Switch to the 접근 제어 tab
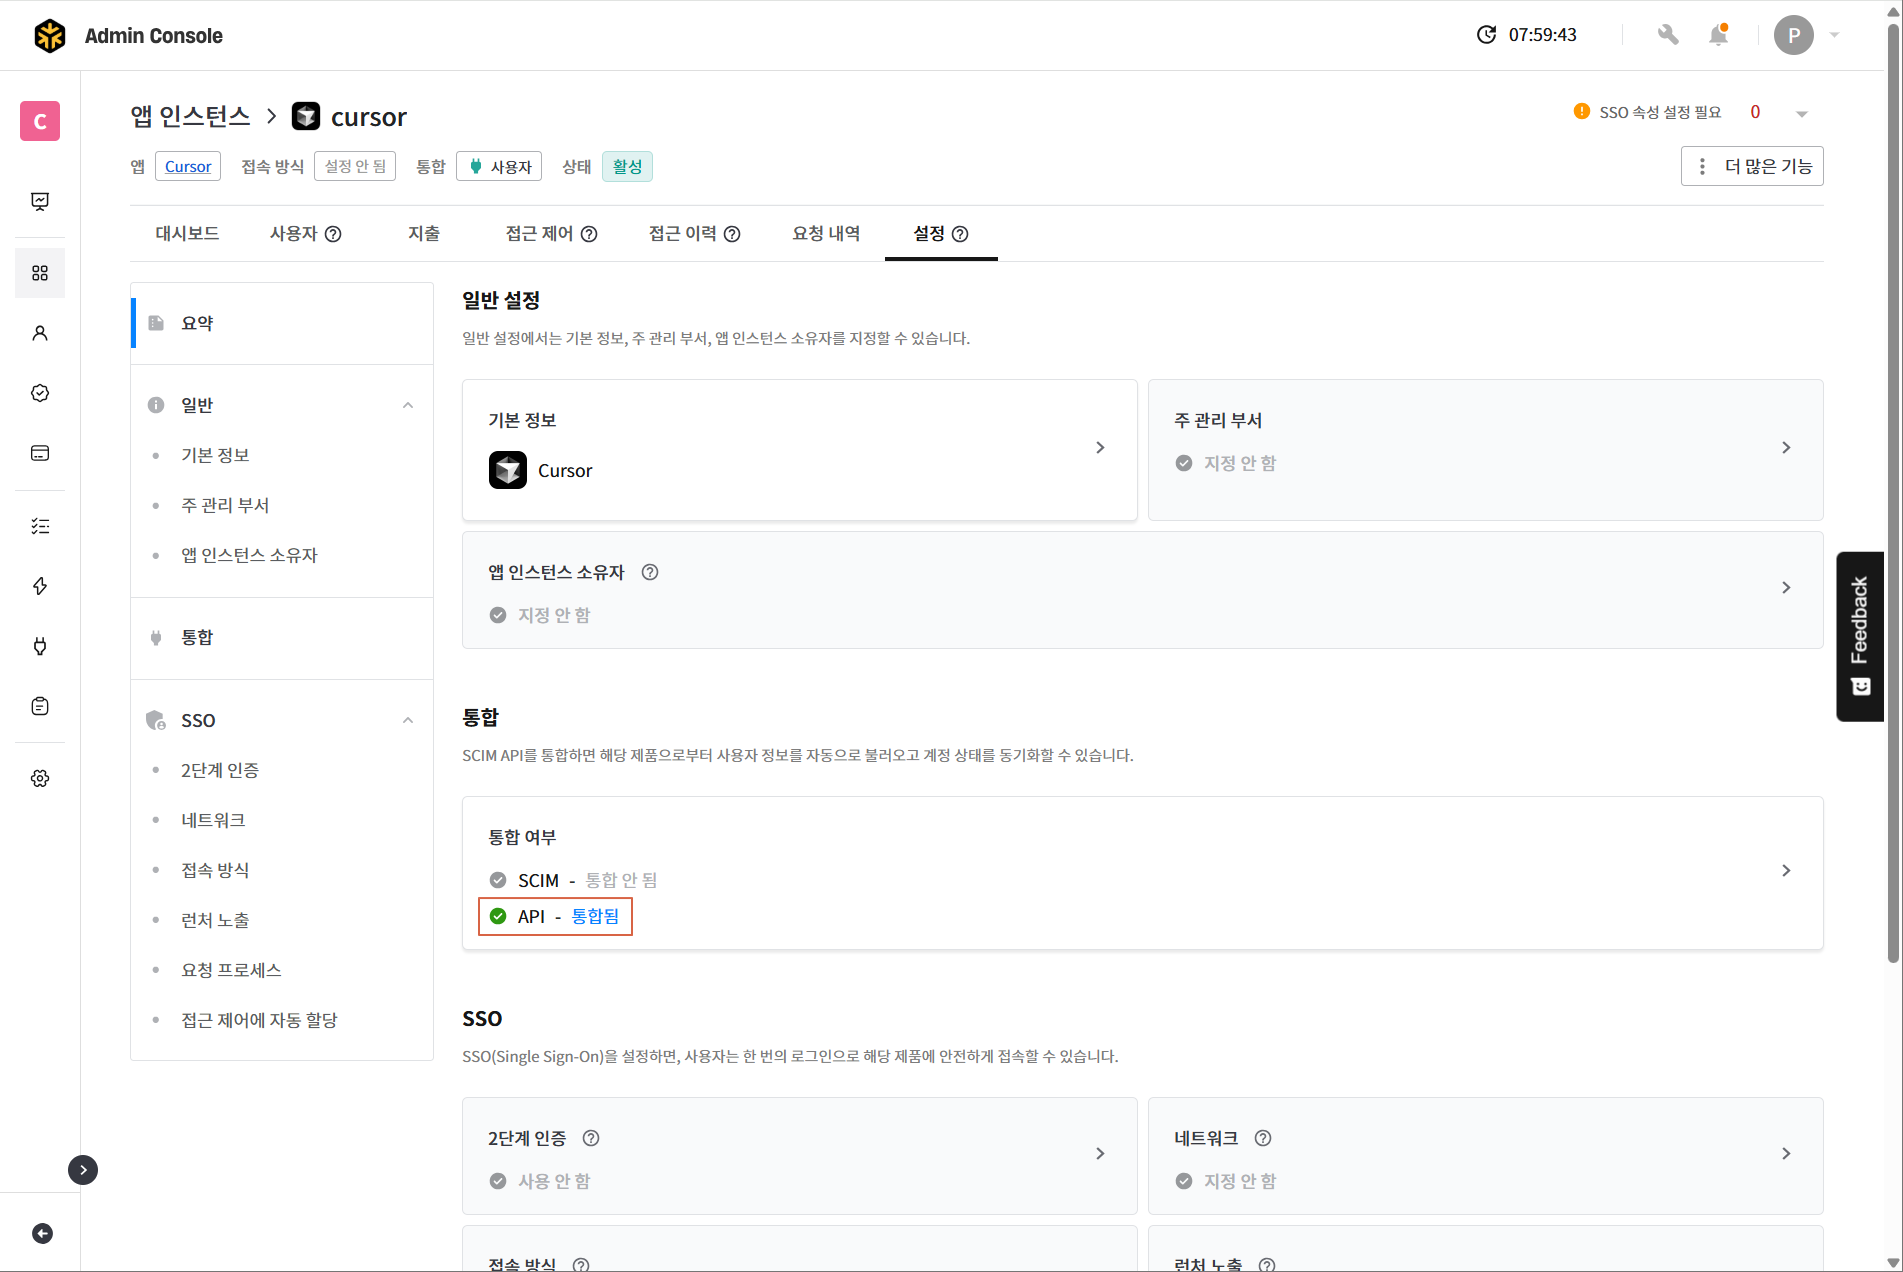 [550, 233]
